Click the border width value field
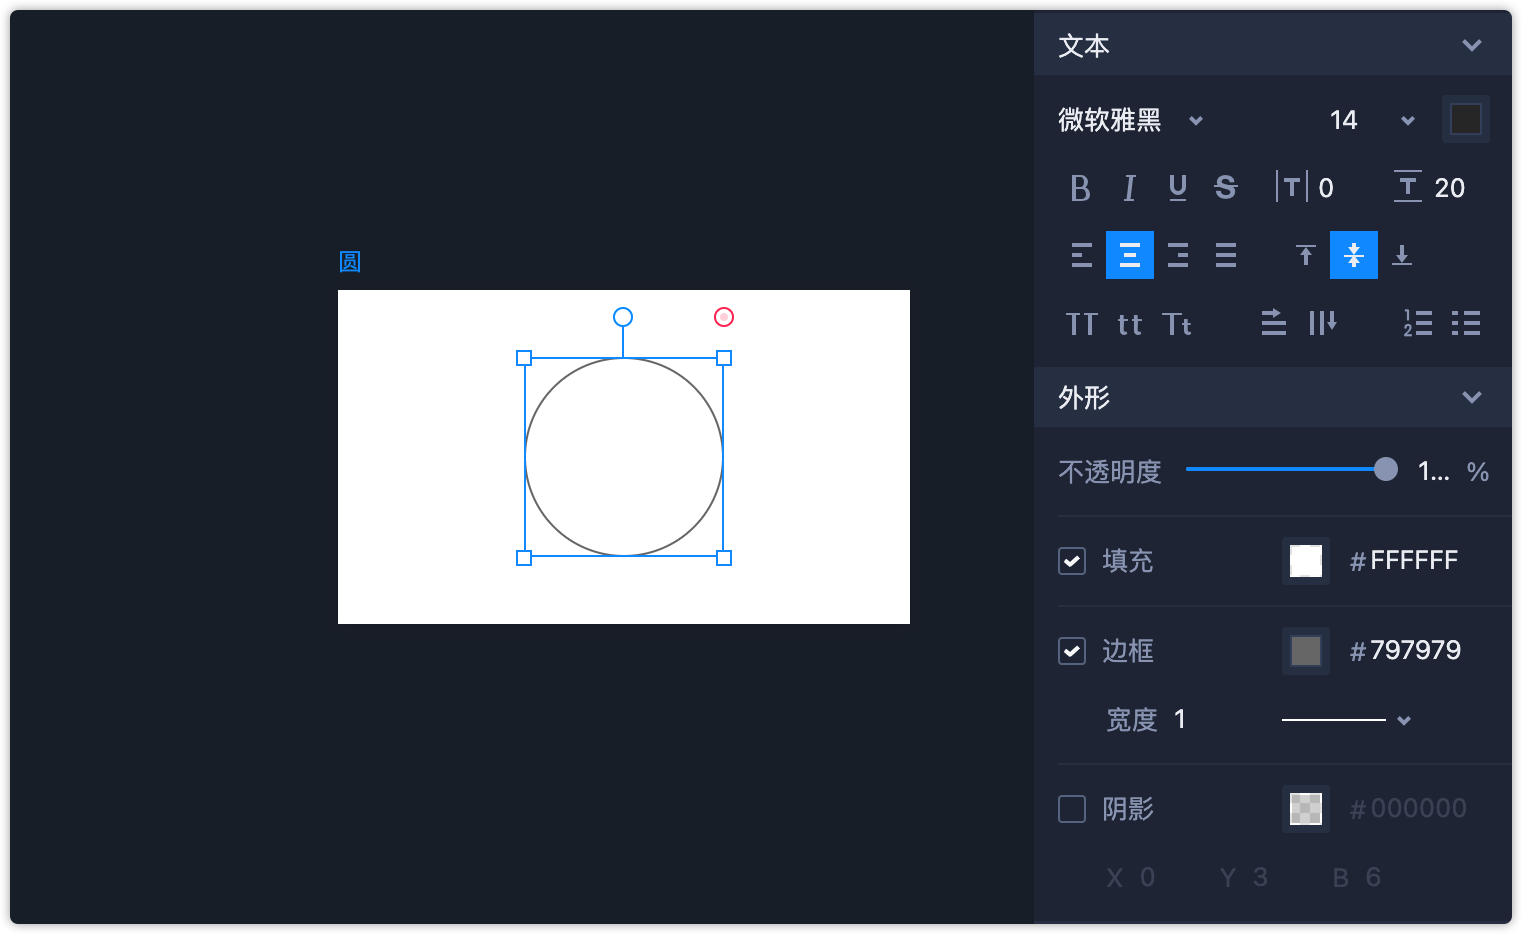1522x934 pixels. coord(1180,720)
